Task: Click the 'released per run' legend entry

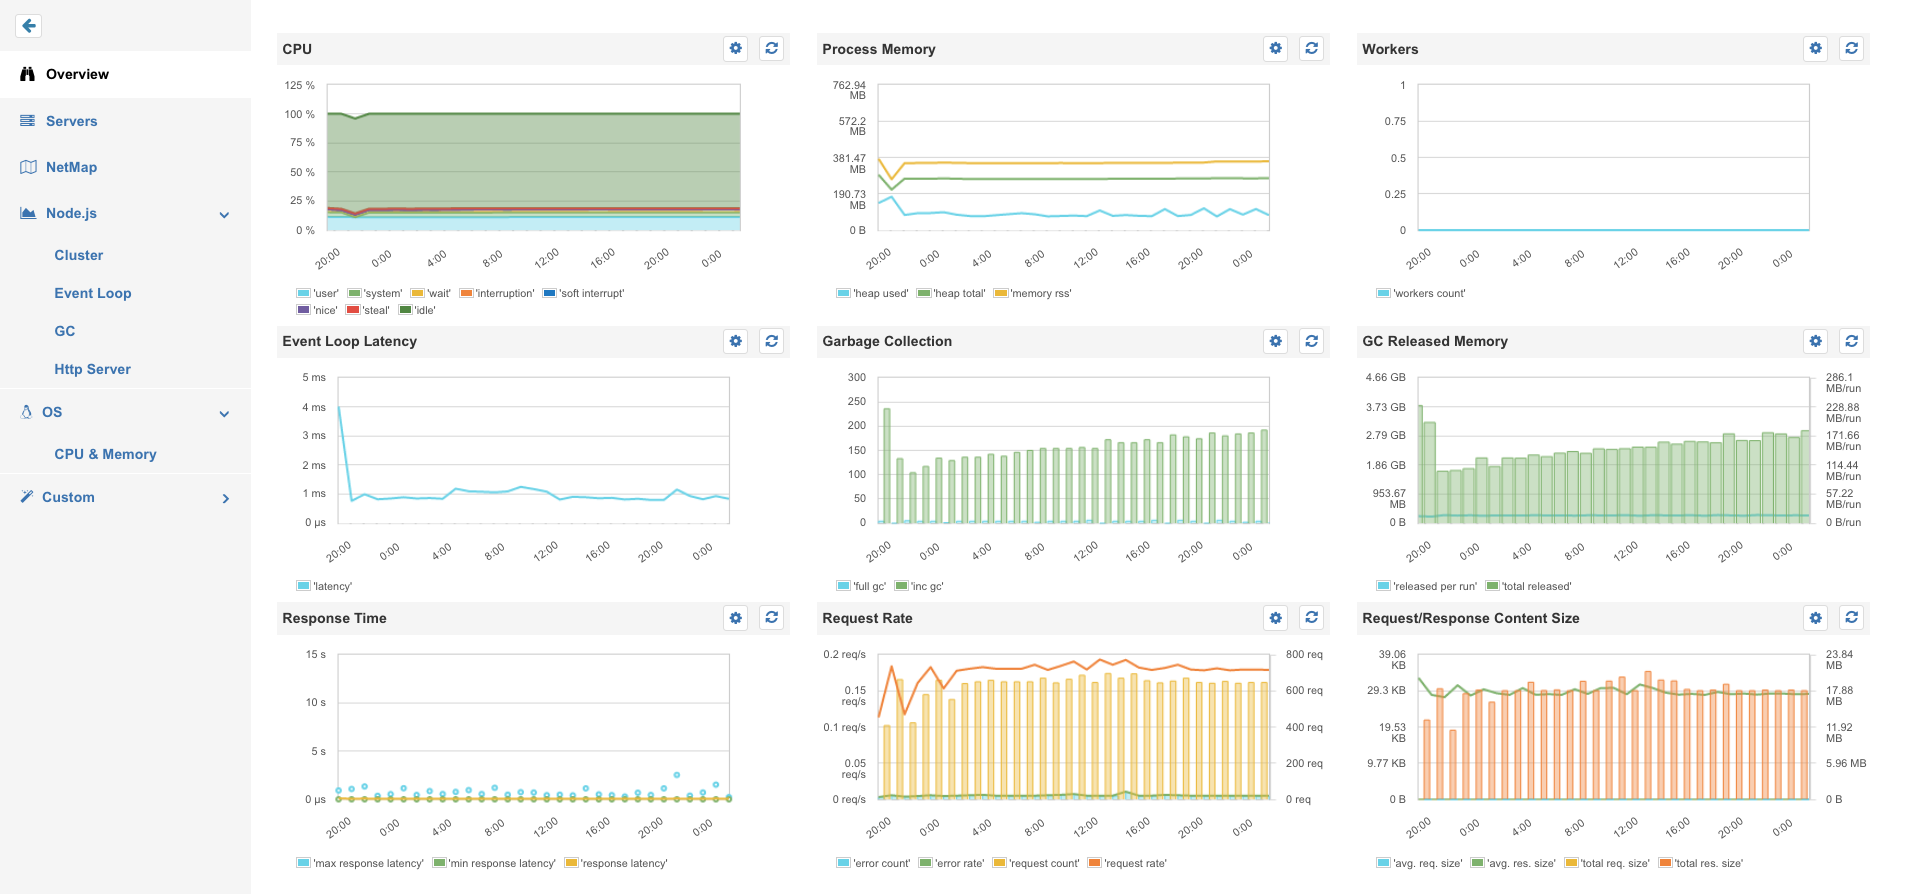Action: click(x=1427, y=586)
